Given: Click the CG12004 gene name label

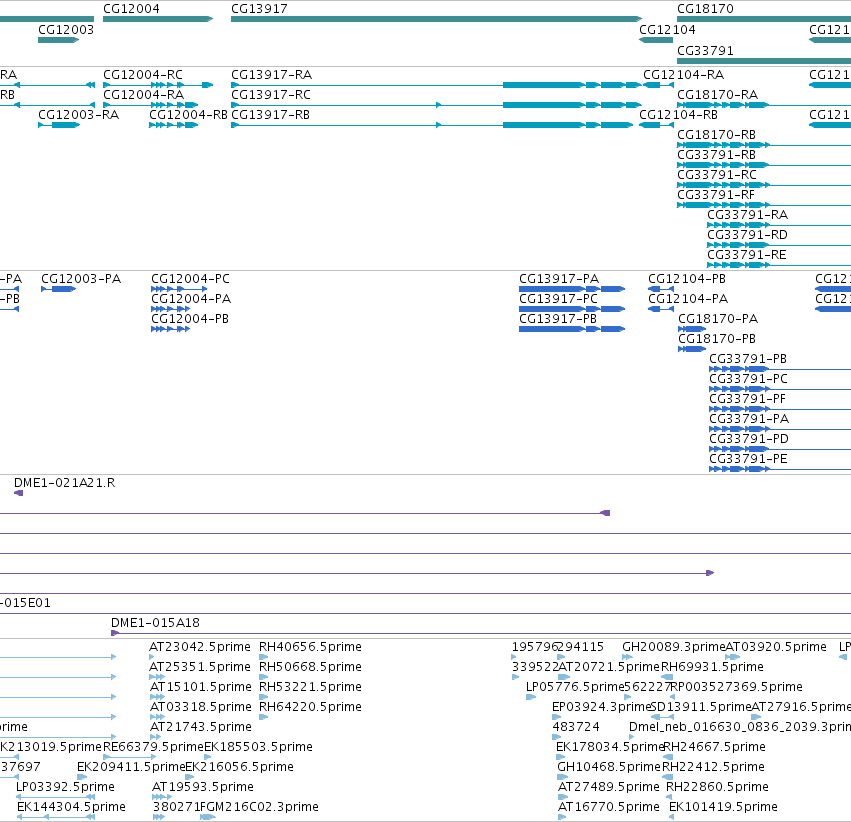Looking at the screenshot, I should [131, 9].
